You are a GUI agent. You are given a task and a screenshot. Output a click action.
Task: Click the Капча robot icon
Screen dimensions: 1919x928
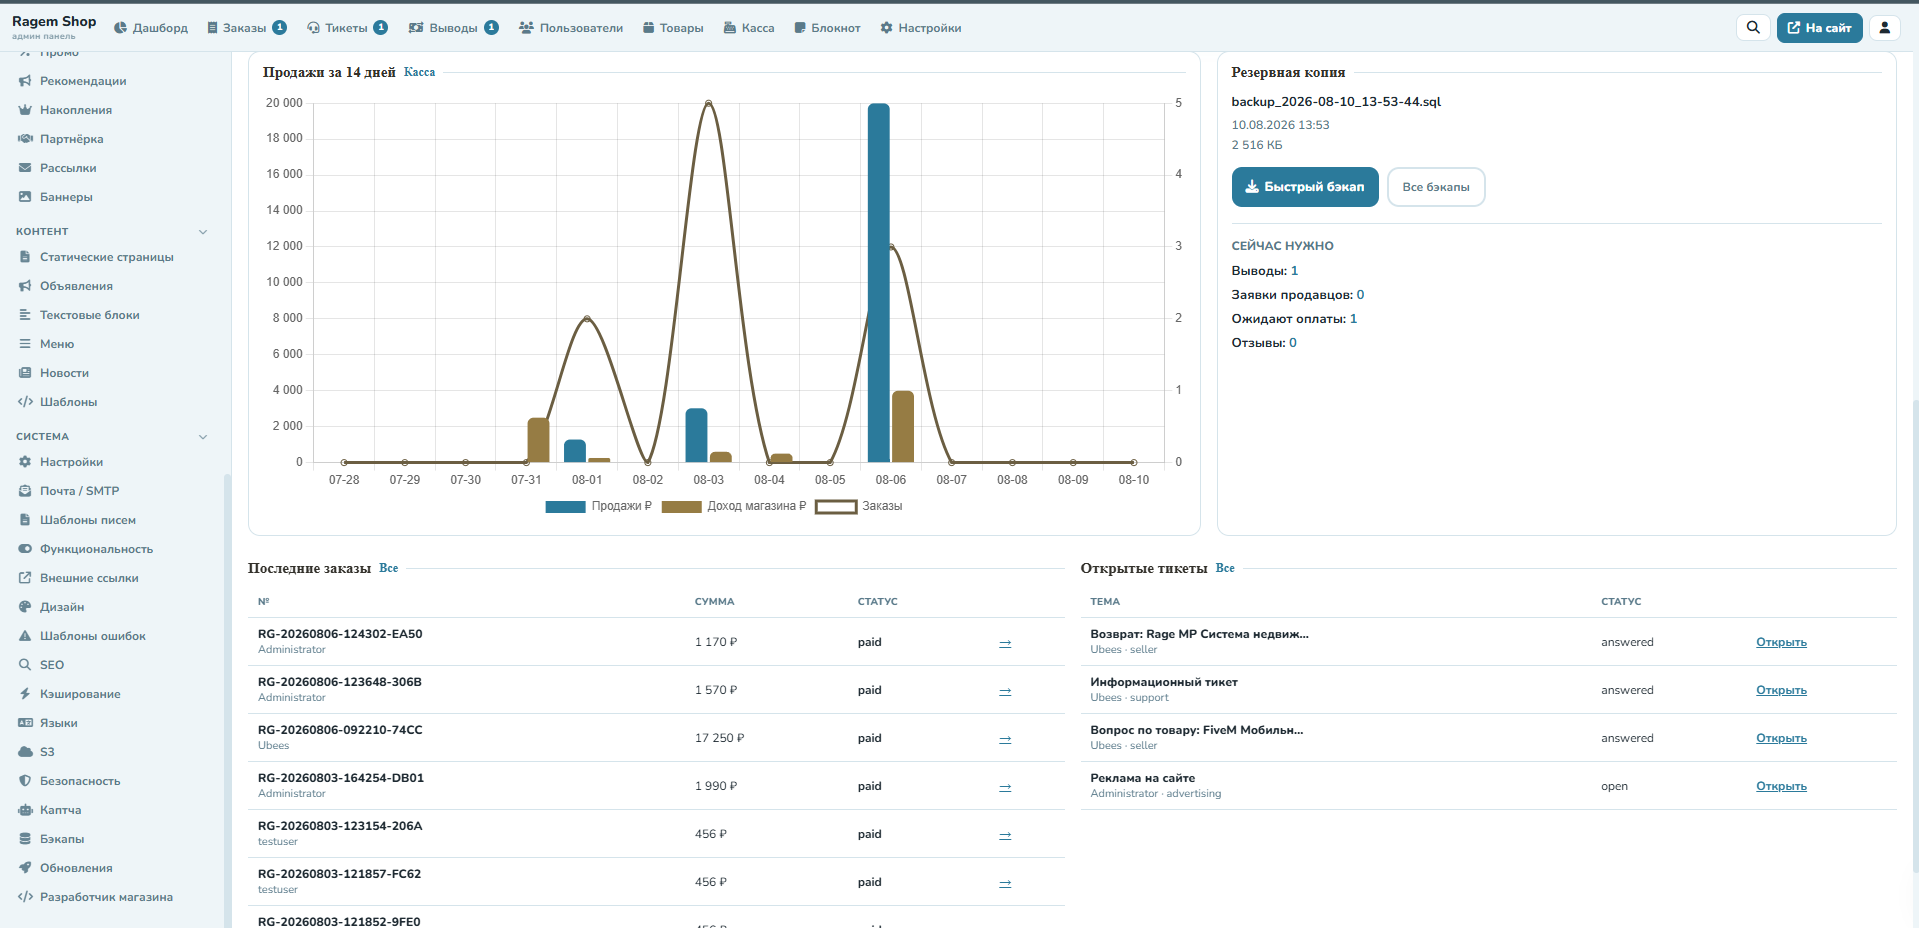[25, 810]
